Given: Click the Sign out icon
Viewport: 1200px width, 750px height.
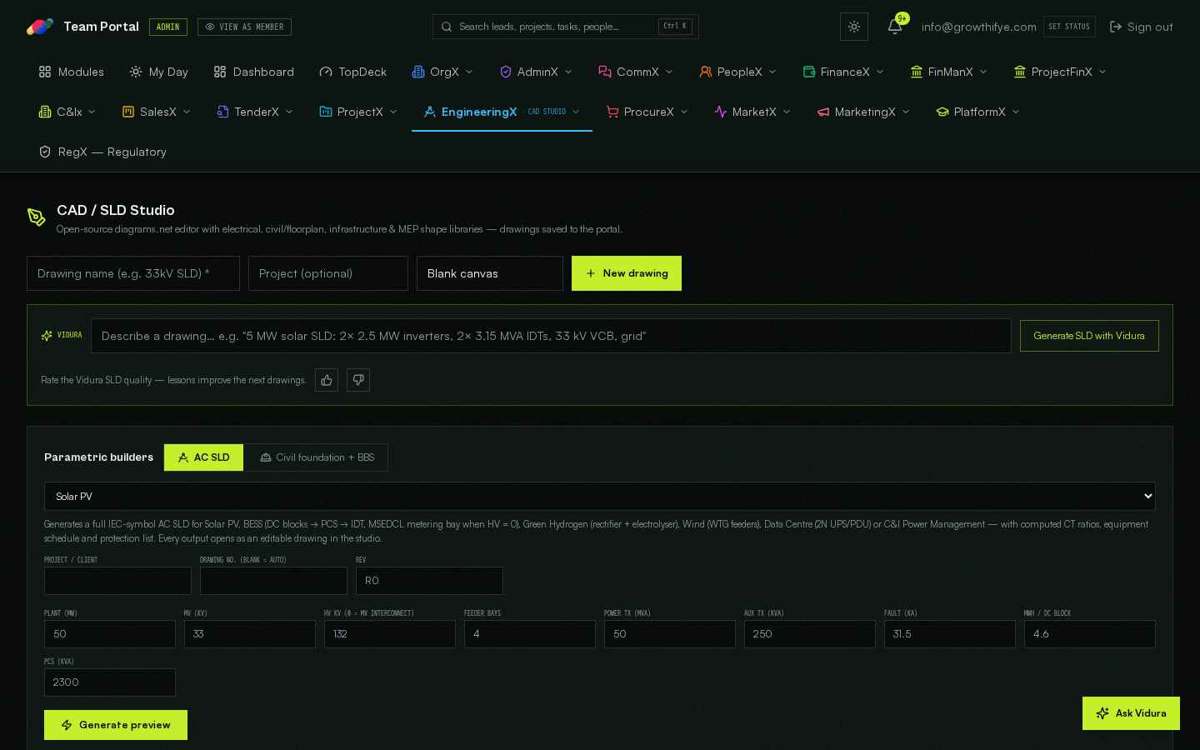Looking at the screenshot, I should 1116,27.
